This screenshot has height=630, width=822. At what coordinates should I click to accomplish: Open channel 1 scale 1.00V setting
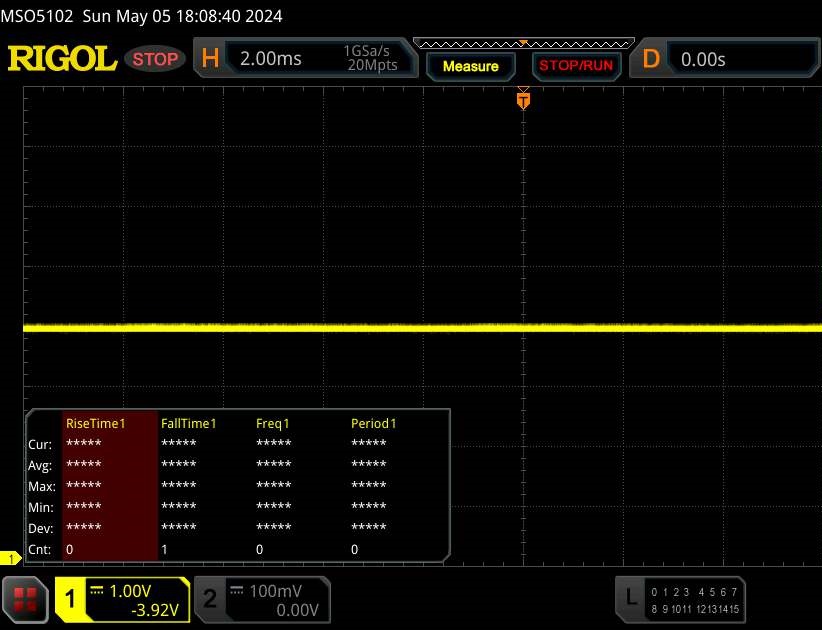pyautogui.click(x=130, y=591)
